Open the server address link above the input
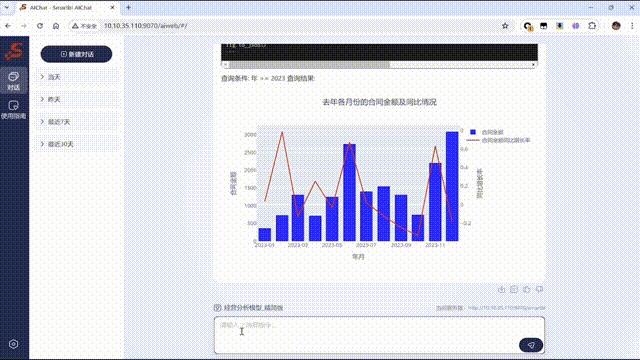This screenshot has height=360, width=640. click(507, 308)
